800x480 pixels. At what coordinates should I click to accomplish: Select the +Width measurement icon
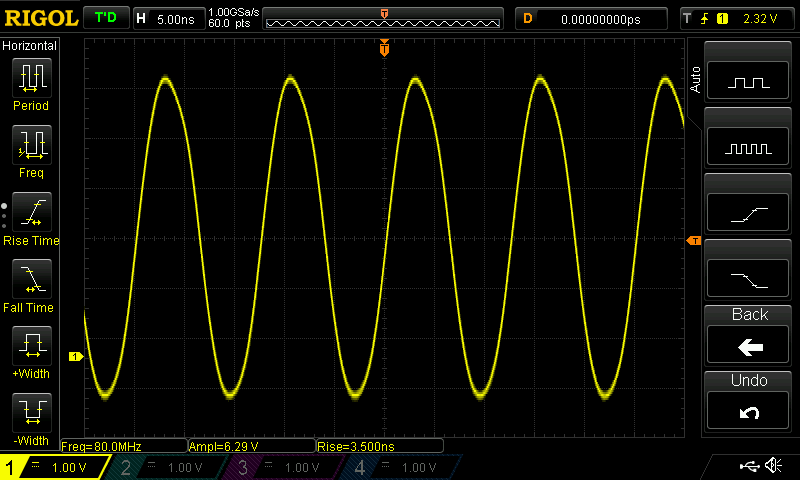click(31, 345)
